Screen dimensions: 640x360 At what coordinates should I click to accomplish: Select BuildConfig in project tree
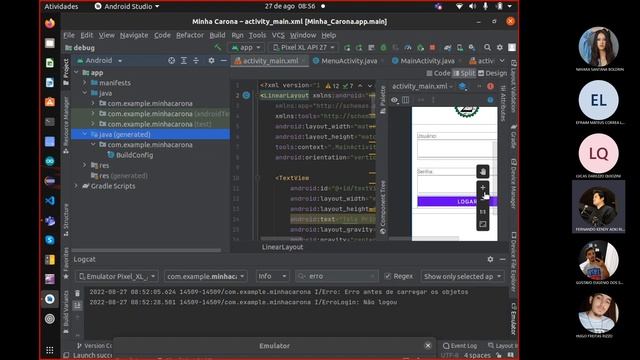134,155
